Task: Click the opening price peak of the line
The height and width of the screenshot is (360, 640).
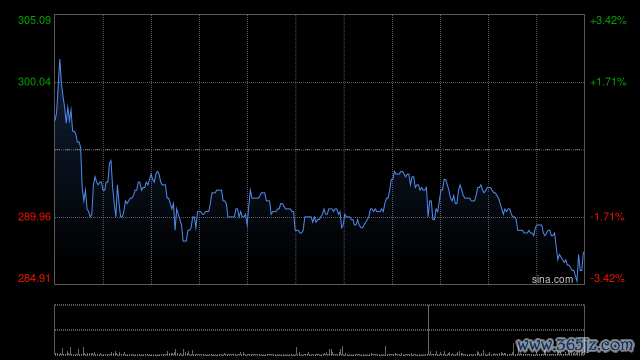Action: 60,60
